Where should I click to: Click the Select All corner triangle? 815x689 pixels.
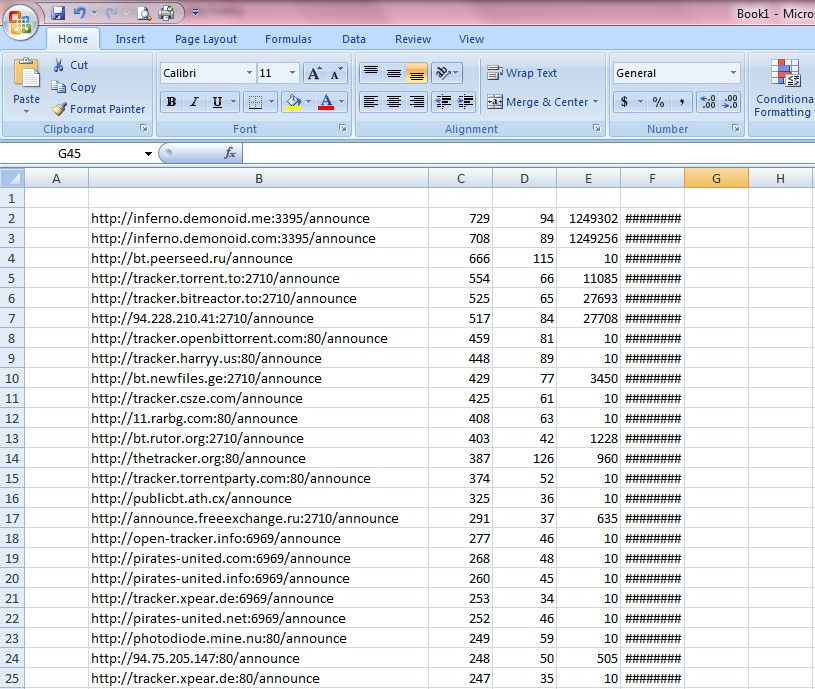pos(12,179)
